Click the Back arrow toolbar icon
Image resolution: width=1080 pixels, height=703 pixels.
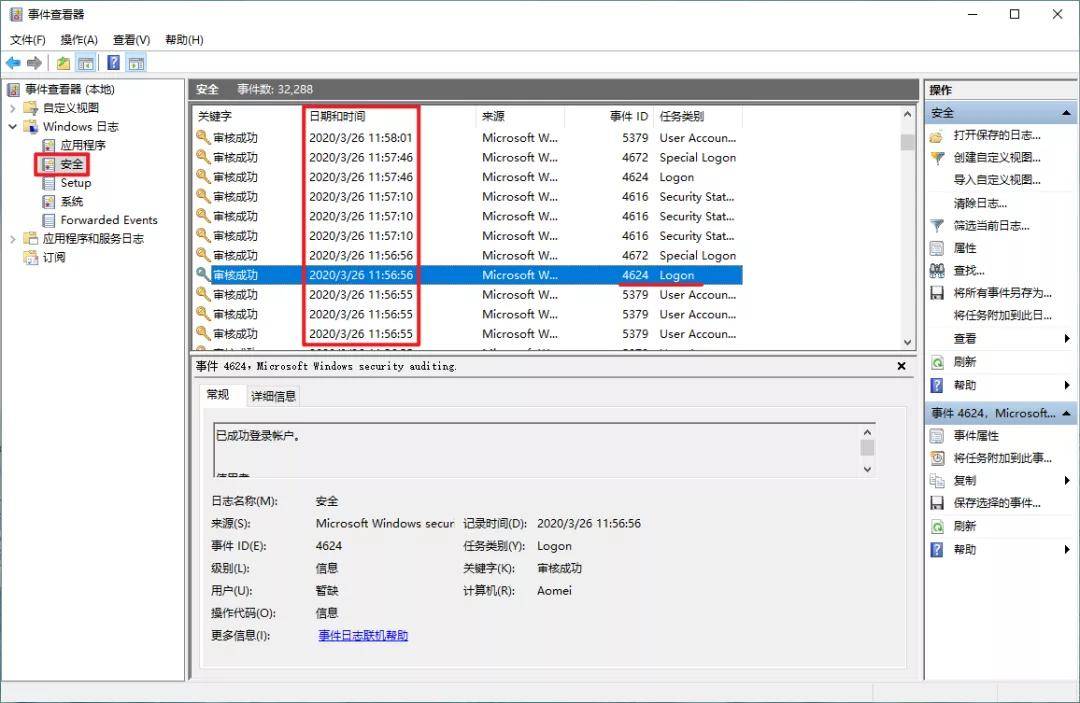13,63
